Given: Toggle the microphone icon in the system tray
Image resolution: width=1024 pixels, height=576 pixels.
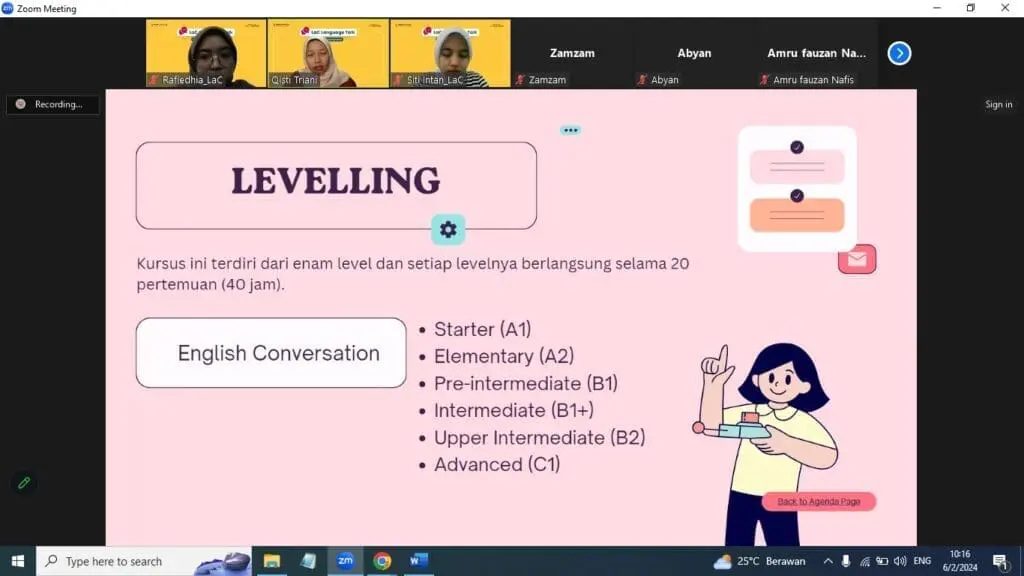Looking at the screenshot, I should click(x=846, y=561).
